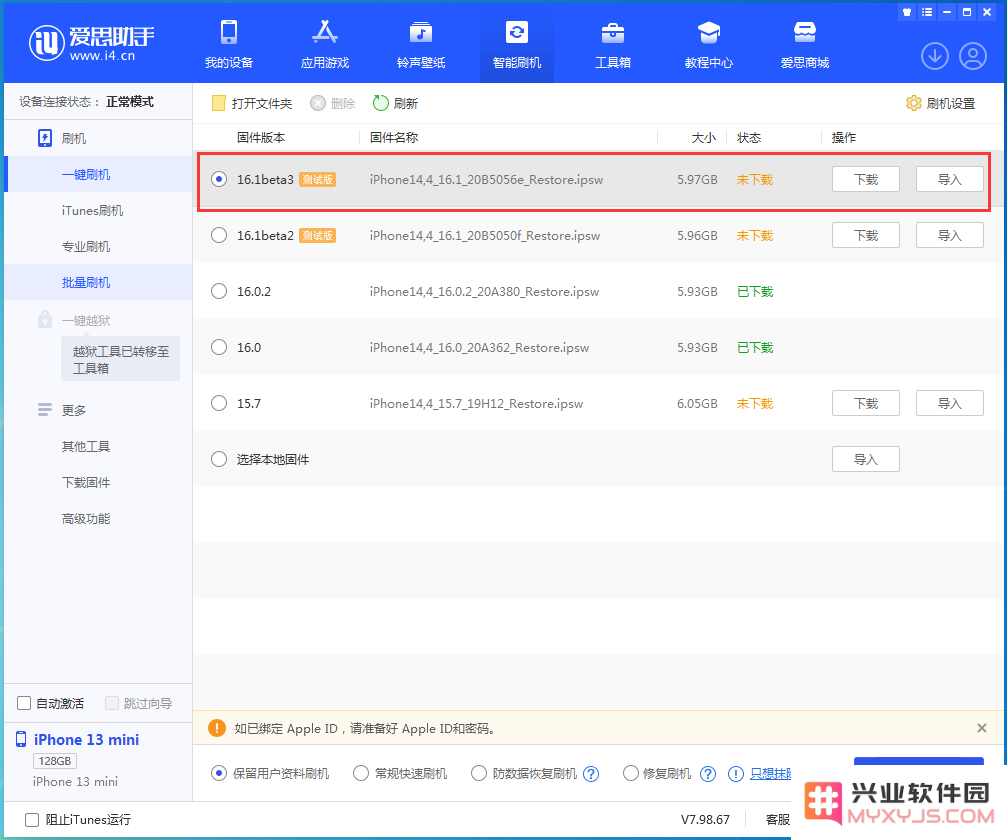Sort by the 大小 column header
This screenshot has height=840, width=1007.
(703, 137)
